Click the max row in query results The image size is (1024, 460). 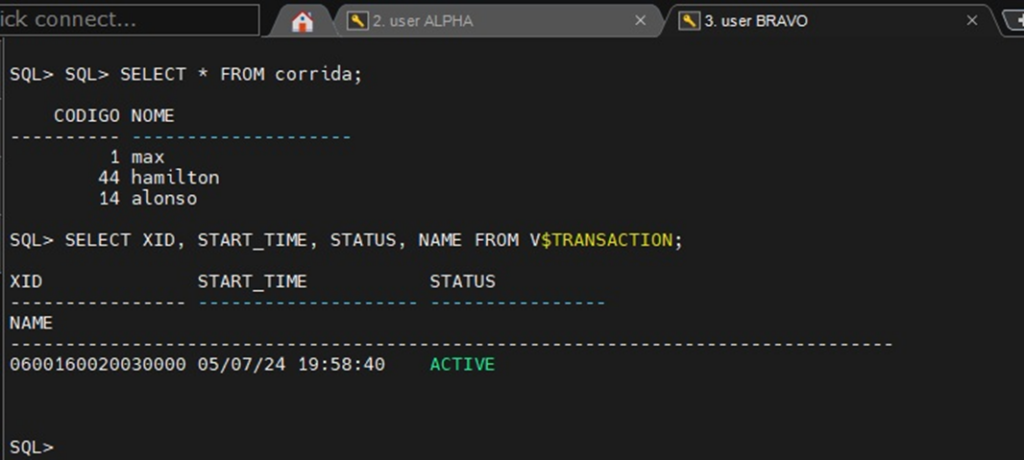(147, 157)
